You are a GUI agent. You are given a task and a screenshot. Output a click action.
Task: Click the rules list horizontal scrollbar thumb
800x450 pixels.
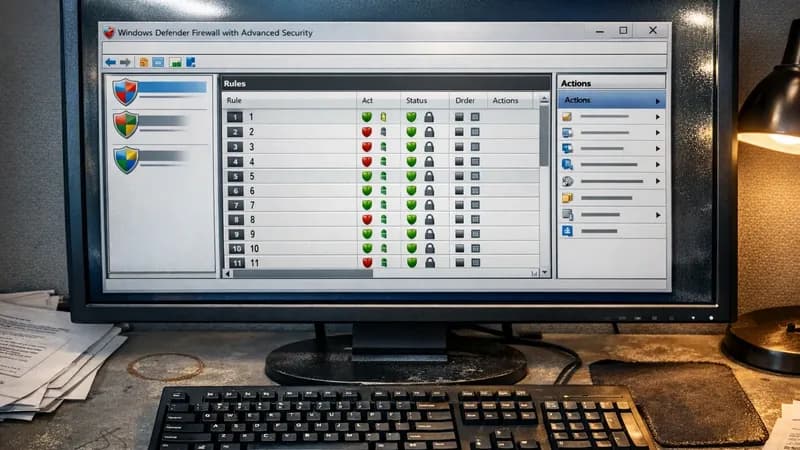(x=303, y=274)
